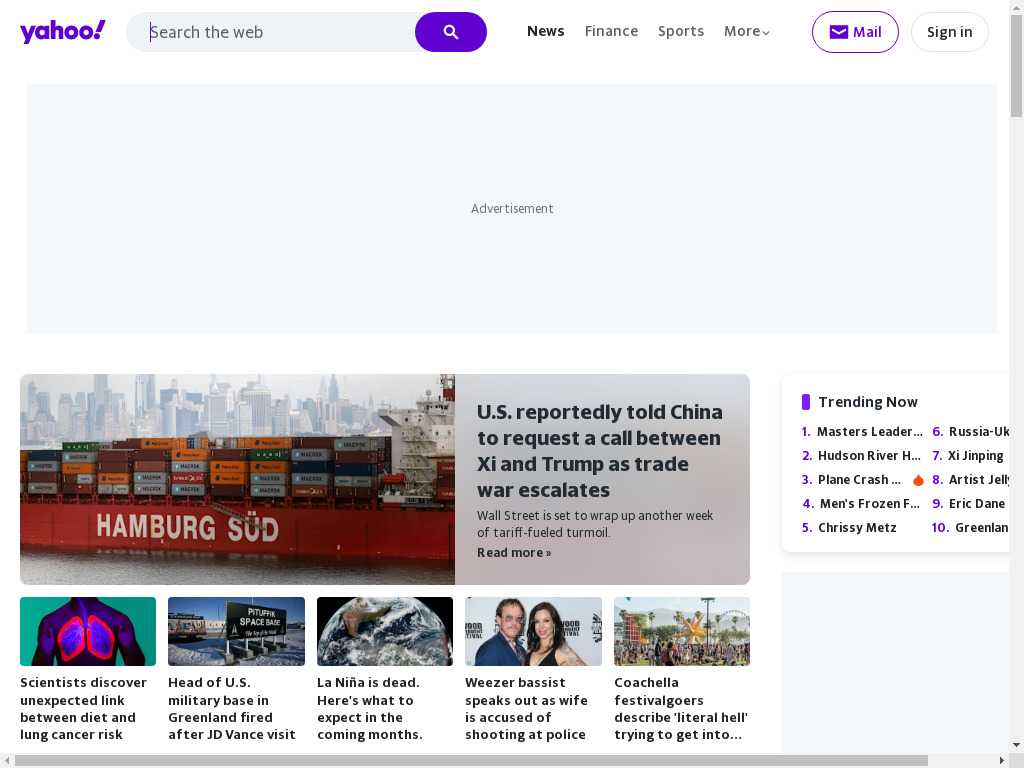
Task: Select trending topic Plane Crash
Action: click(859, 480)
